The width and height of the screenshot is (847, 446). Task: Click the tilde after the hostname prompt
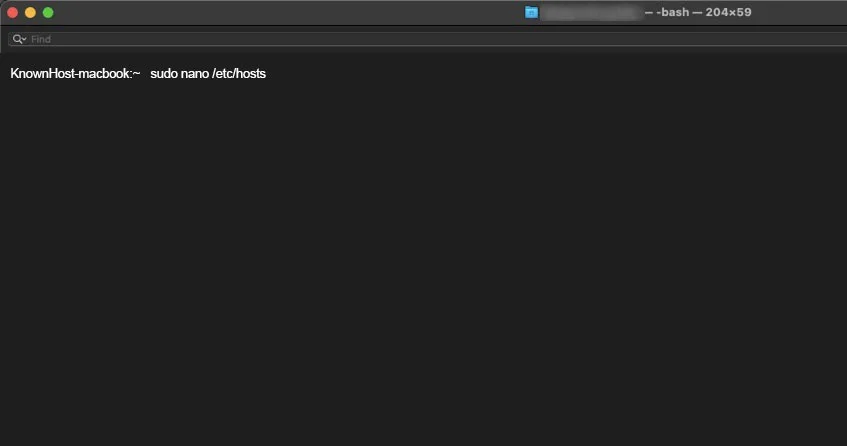tap(137, 74)
